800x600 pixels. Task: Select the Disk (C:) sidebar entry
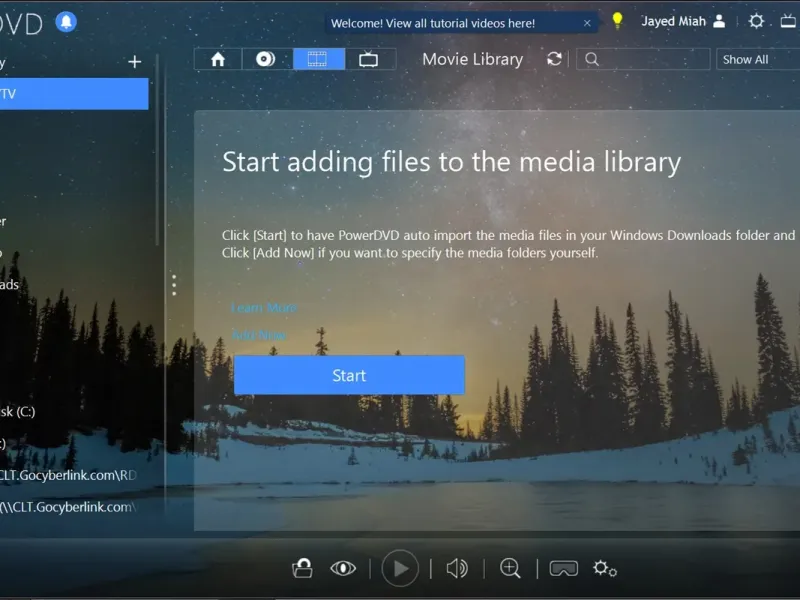tap(18, 411)
